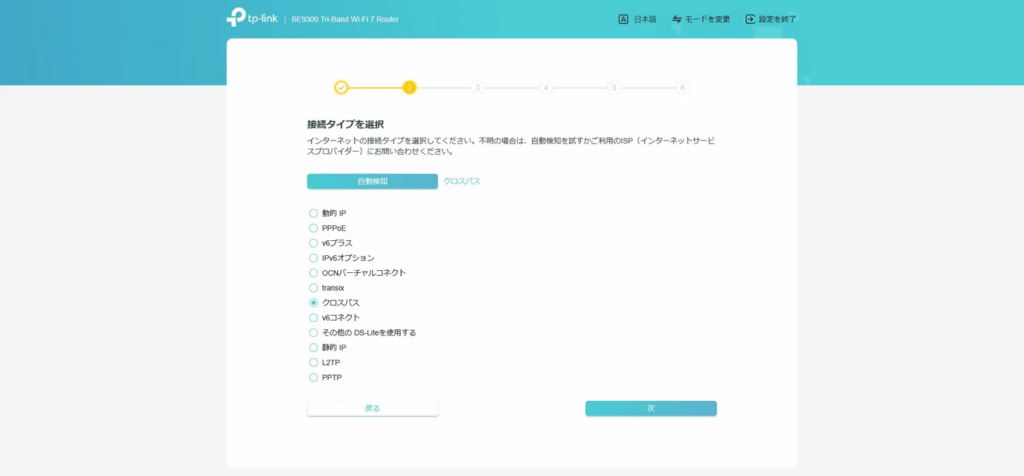Click the step 6 progress circle
This screenshot has height=476, width=1024.
tap(683, 88)
